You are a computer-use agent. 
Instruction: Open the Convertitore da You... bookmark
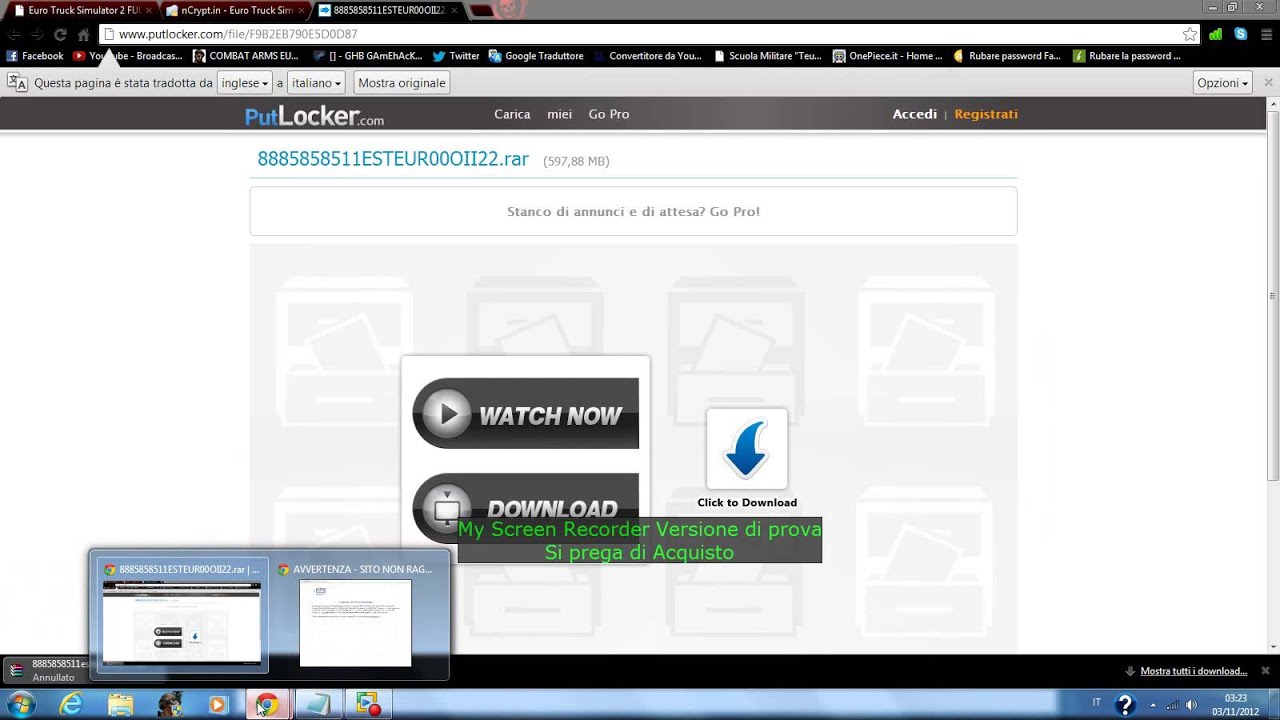(x=647, y=56)
